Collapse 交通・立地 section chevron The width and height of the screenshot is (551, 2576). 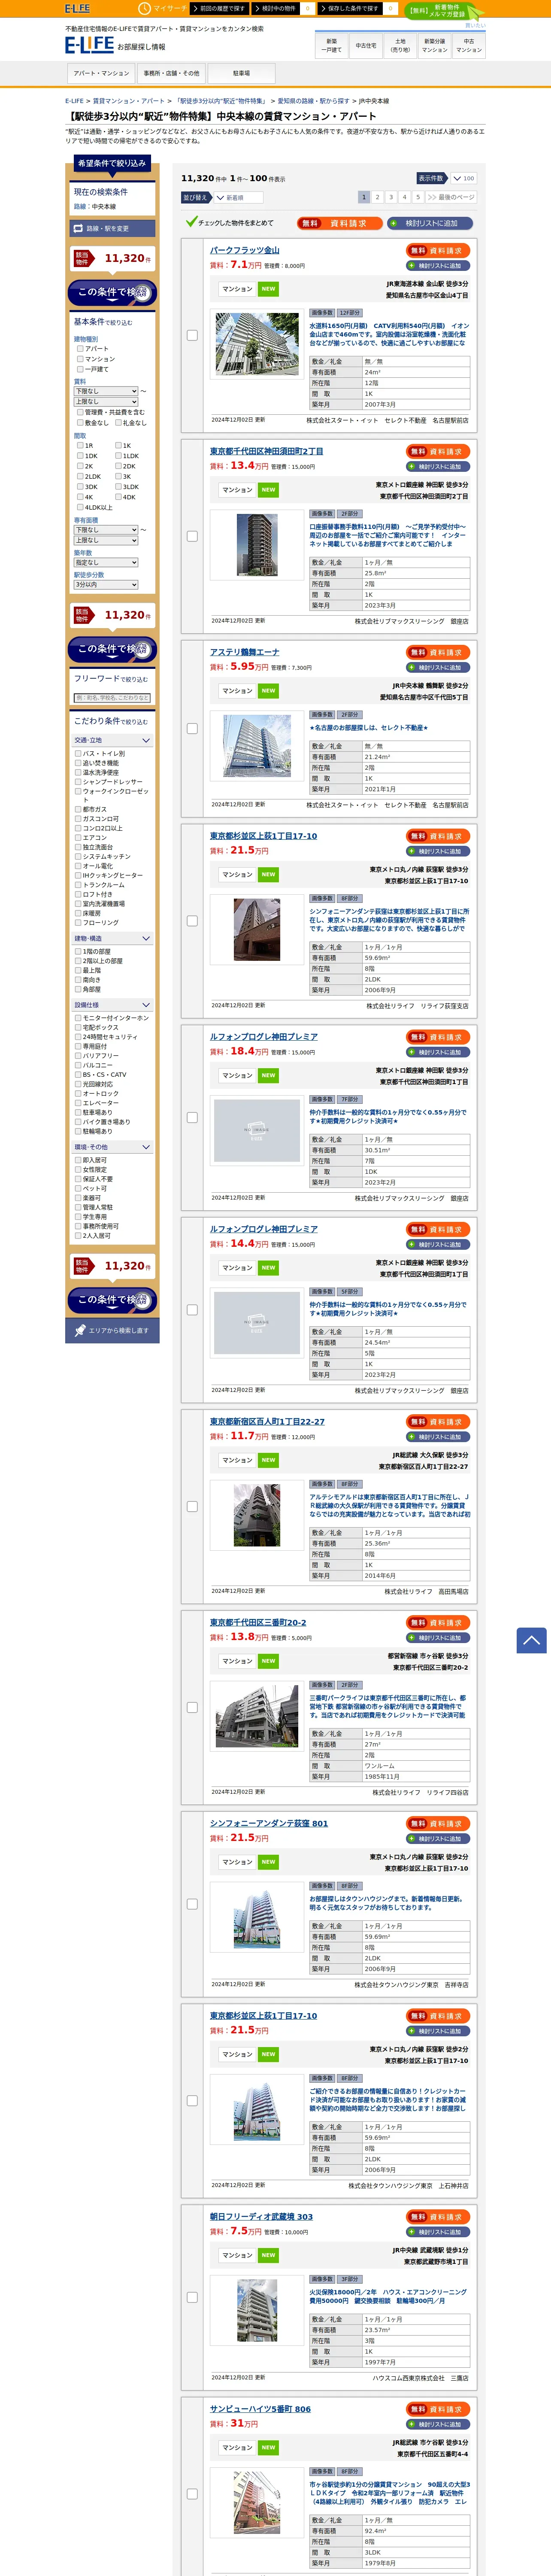click(x=146, y=741)
